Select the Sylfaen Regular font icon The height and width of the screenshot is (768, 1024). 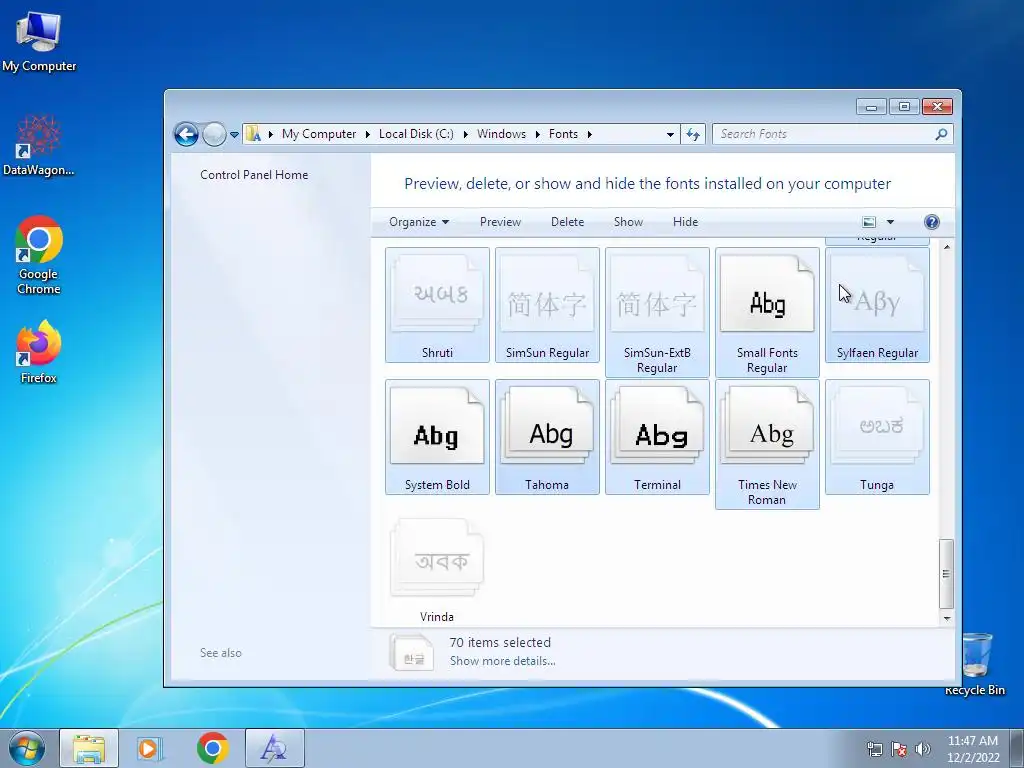pos(877,304)
